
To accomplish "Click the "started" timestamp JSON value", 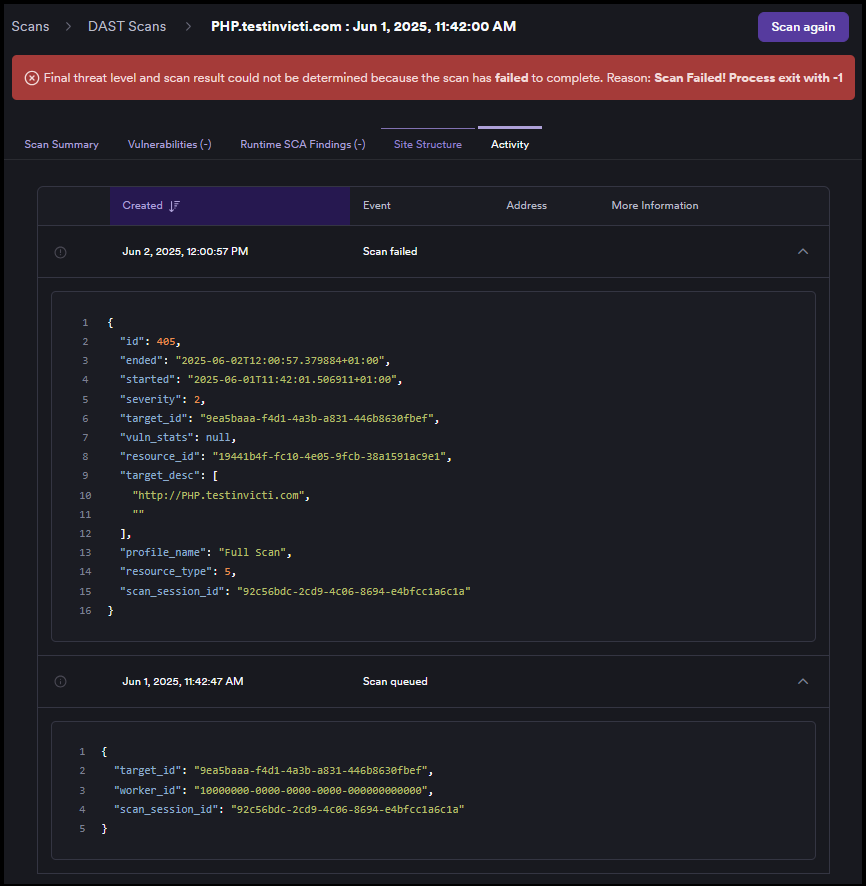I will click(x=293, y=380).
